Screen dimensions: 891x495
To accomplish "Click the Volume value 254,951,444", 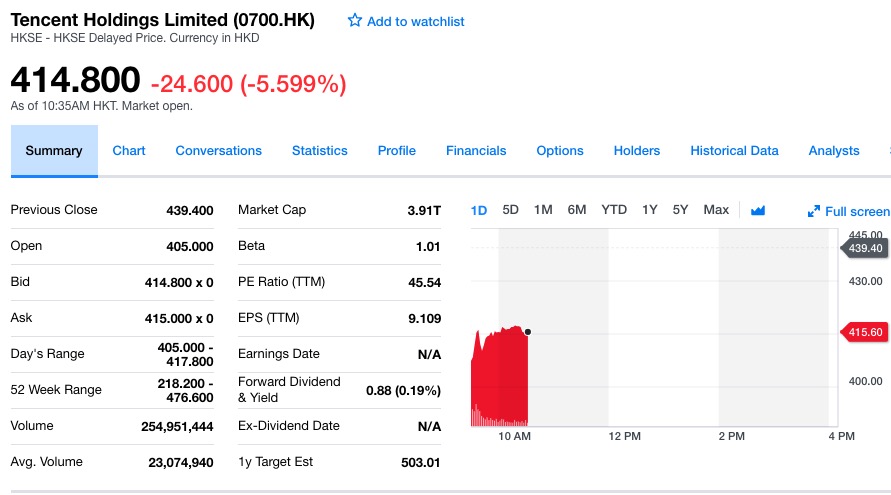I will click(177, 426).
